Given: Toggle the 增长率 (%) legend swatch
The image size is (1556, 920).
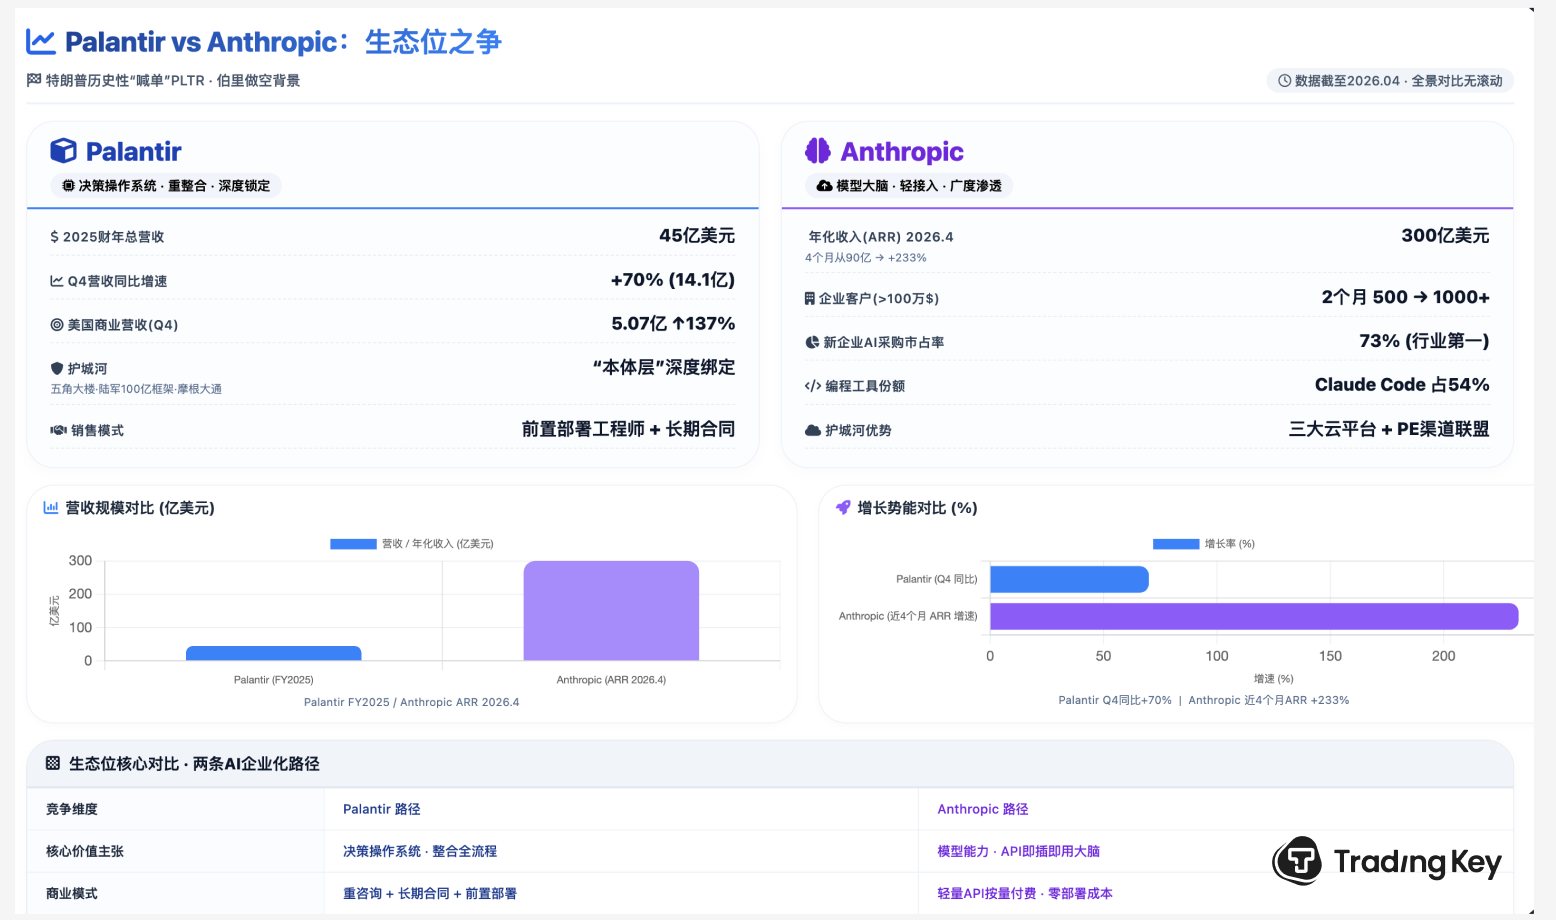Looking at the screenshot, I should point(1175,544).
